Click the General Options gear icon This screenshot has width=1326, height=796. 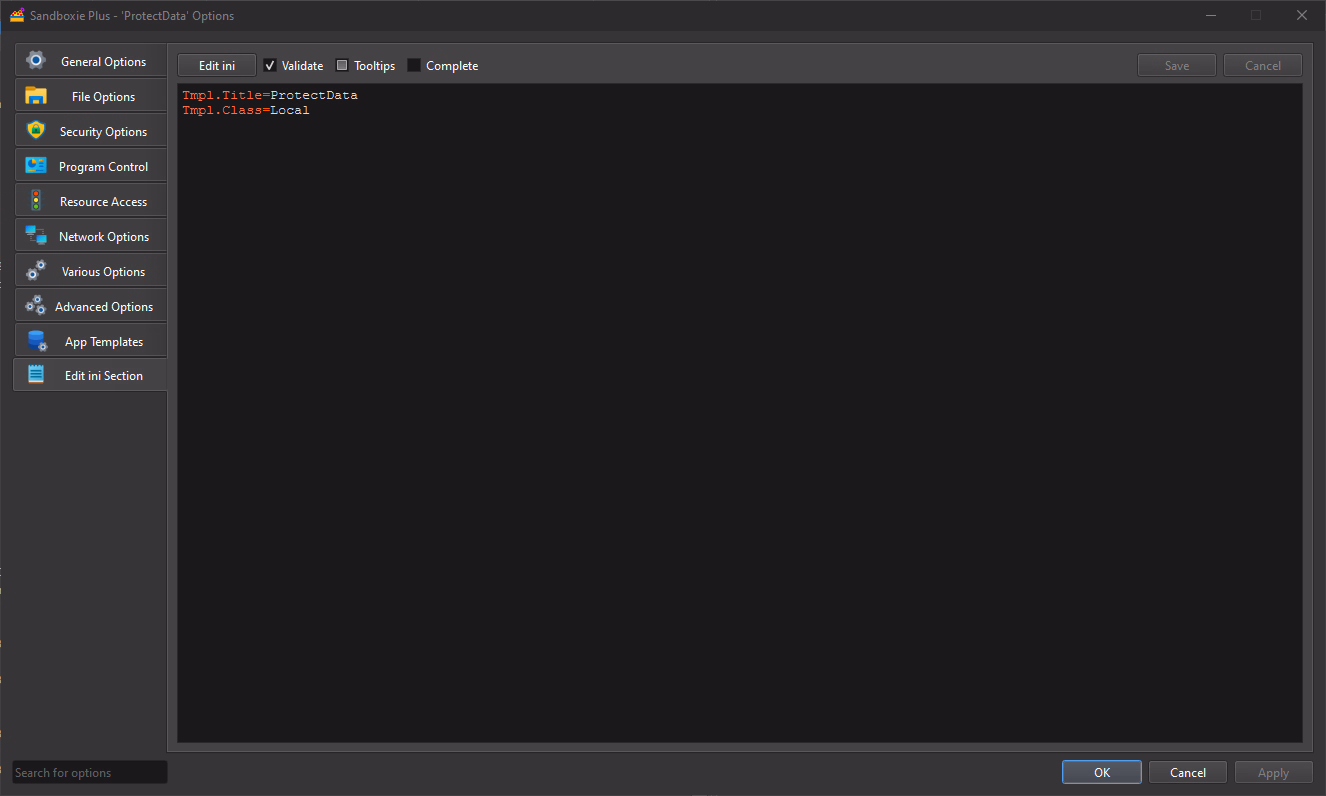[x=36, y=60]
